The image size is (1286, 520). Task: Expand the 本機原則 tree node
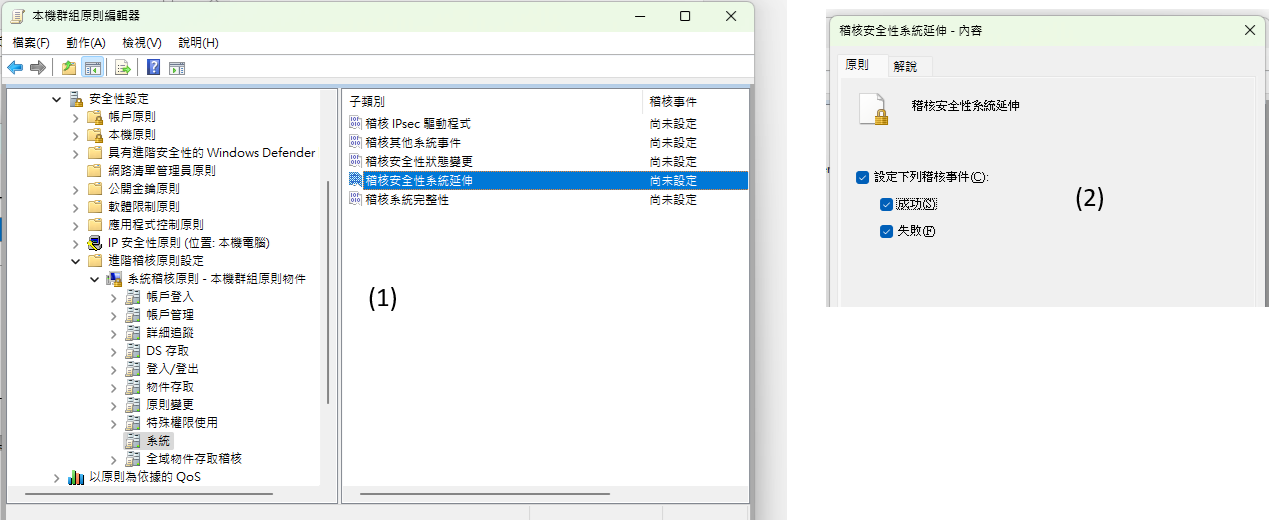click(75, 134)
